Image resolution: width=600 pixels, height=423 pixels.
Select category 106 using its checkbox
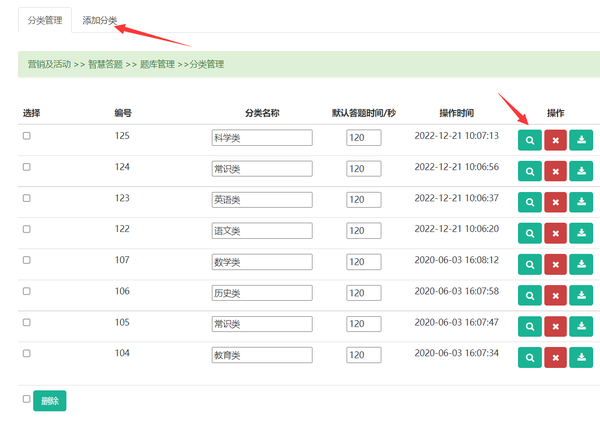coord(26,291)
